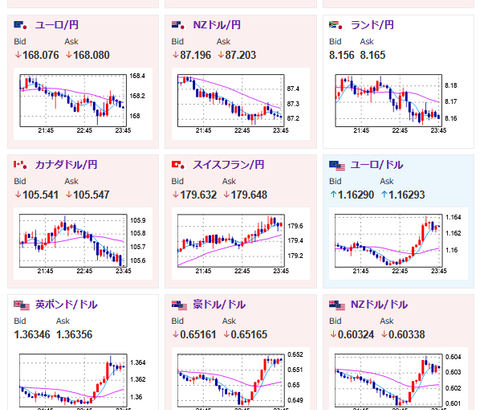This screenshot has height=410, width=480.
Task: Click the British pound/Dollar flag icon
Action: pos(22,305)
